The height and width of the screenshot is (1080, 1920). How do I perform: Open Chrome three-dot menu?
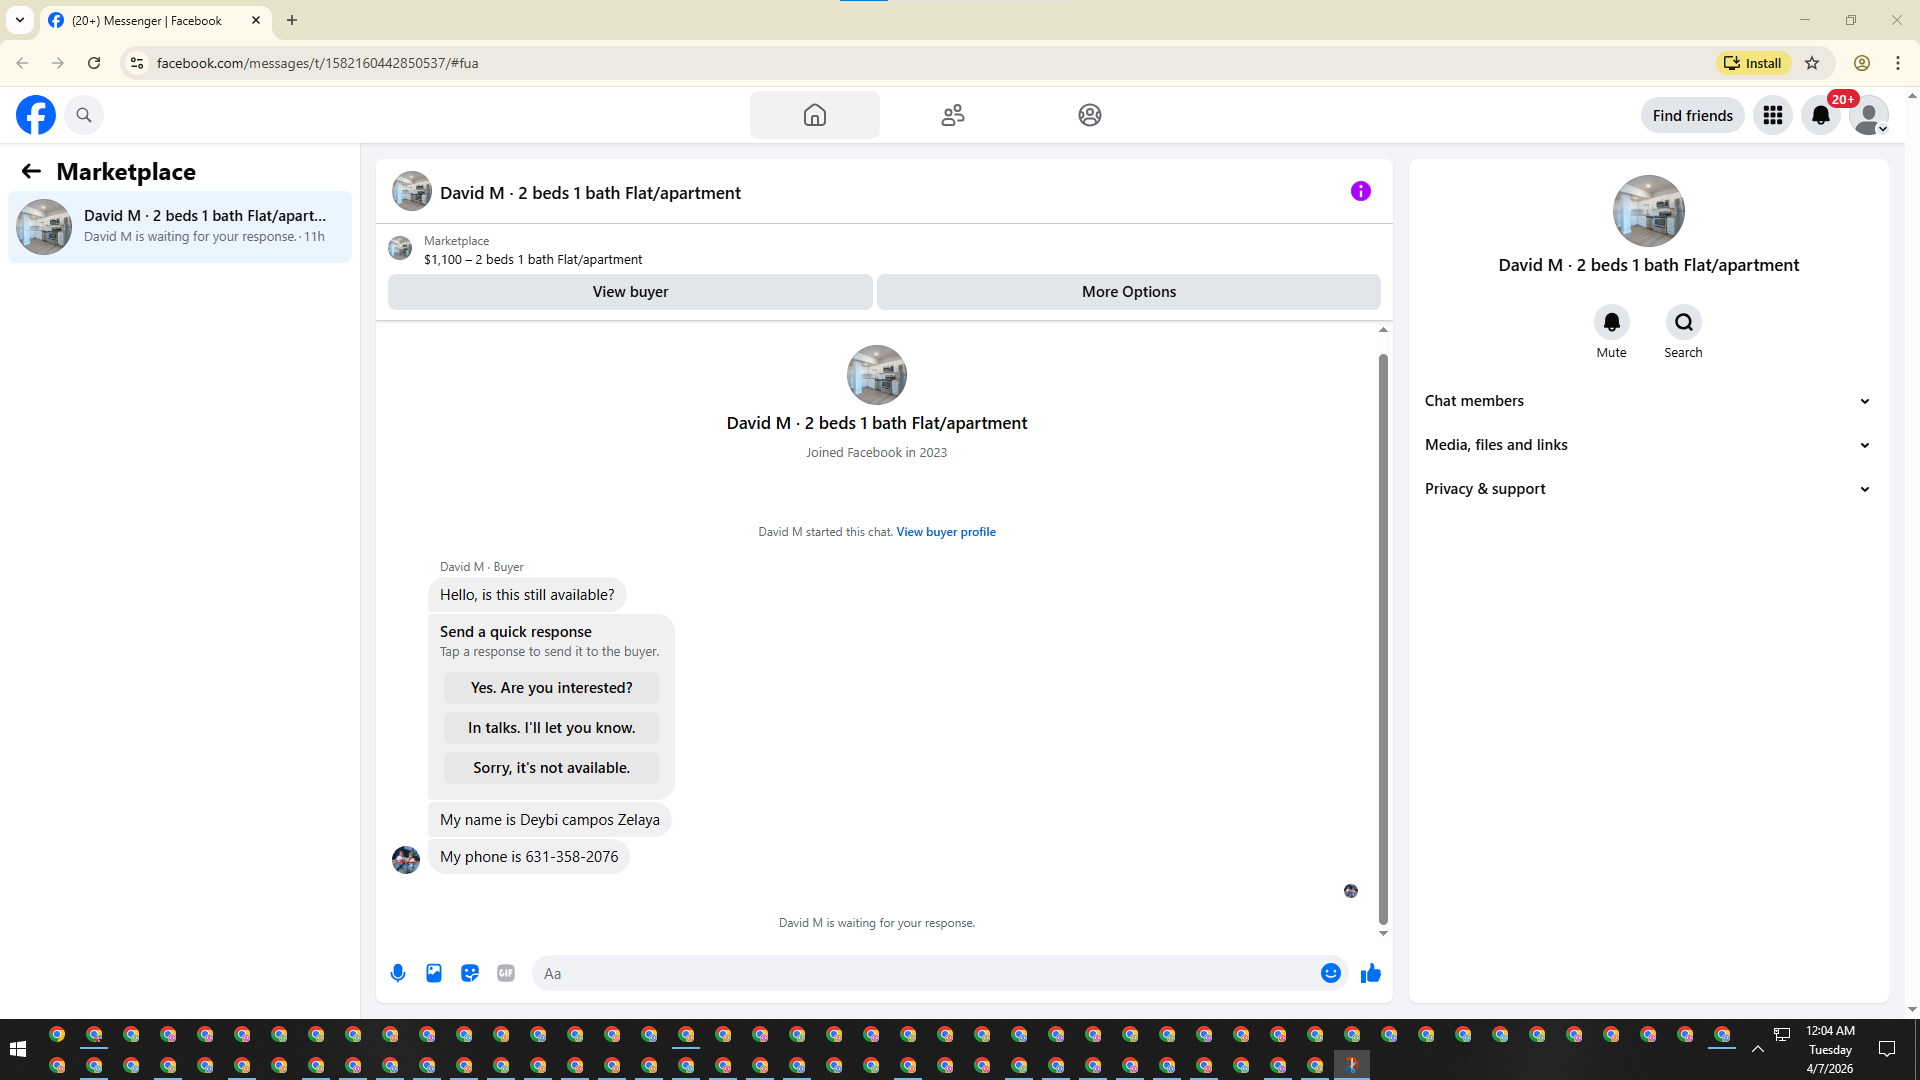click(x=1898, y=63)
